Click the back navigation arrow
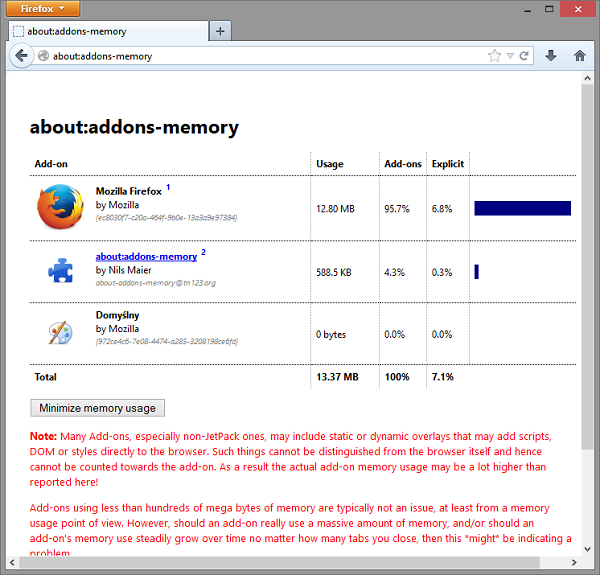The height and width of the screenshot is (575, 600). coord(21,56)
